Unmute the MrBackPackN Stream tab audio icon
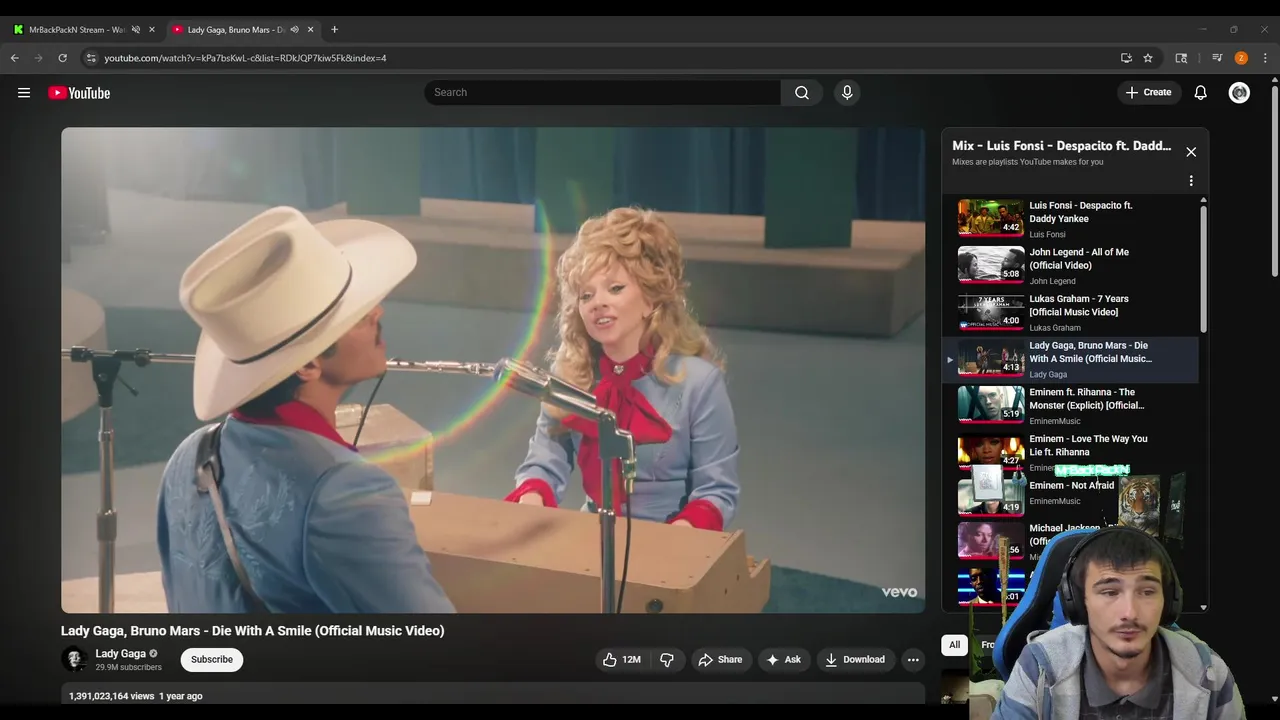This screenshot has height=720, width=1280. coord(135,30)
